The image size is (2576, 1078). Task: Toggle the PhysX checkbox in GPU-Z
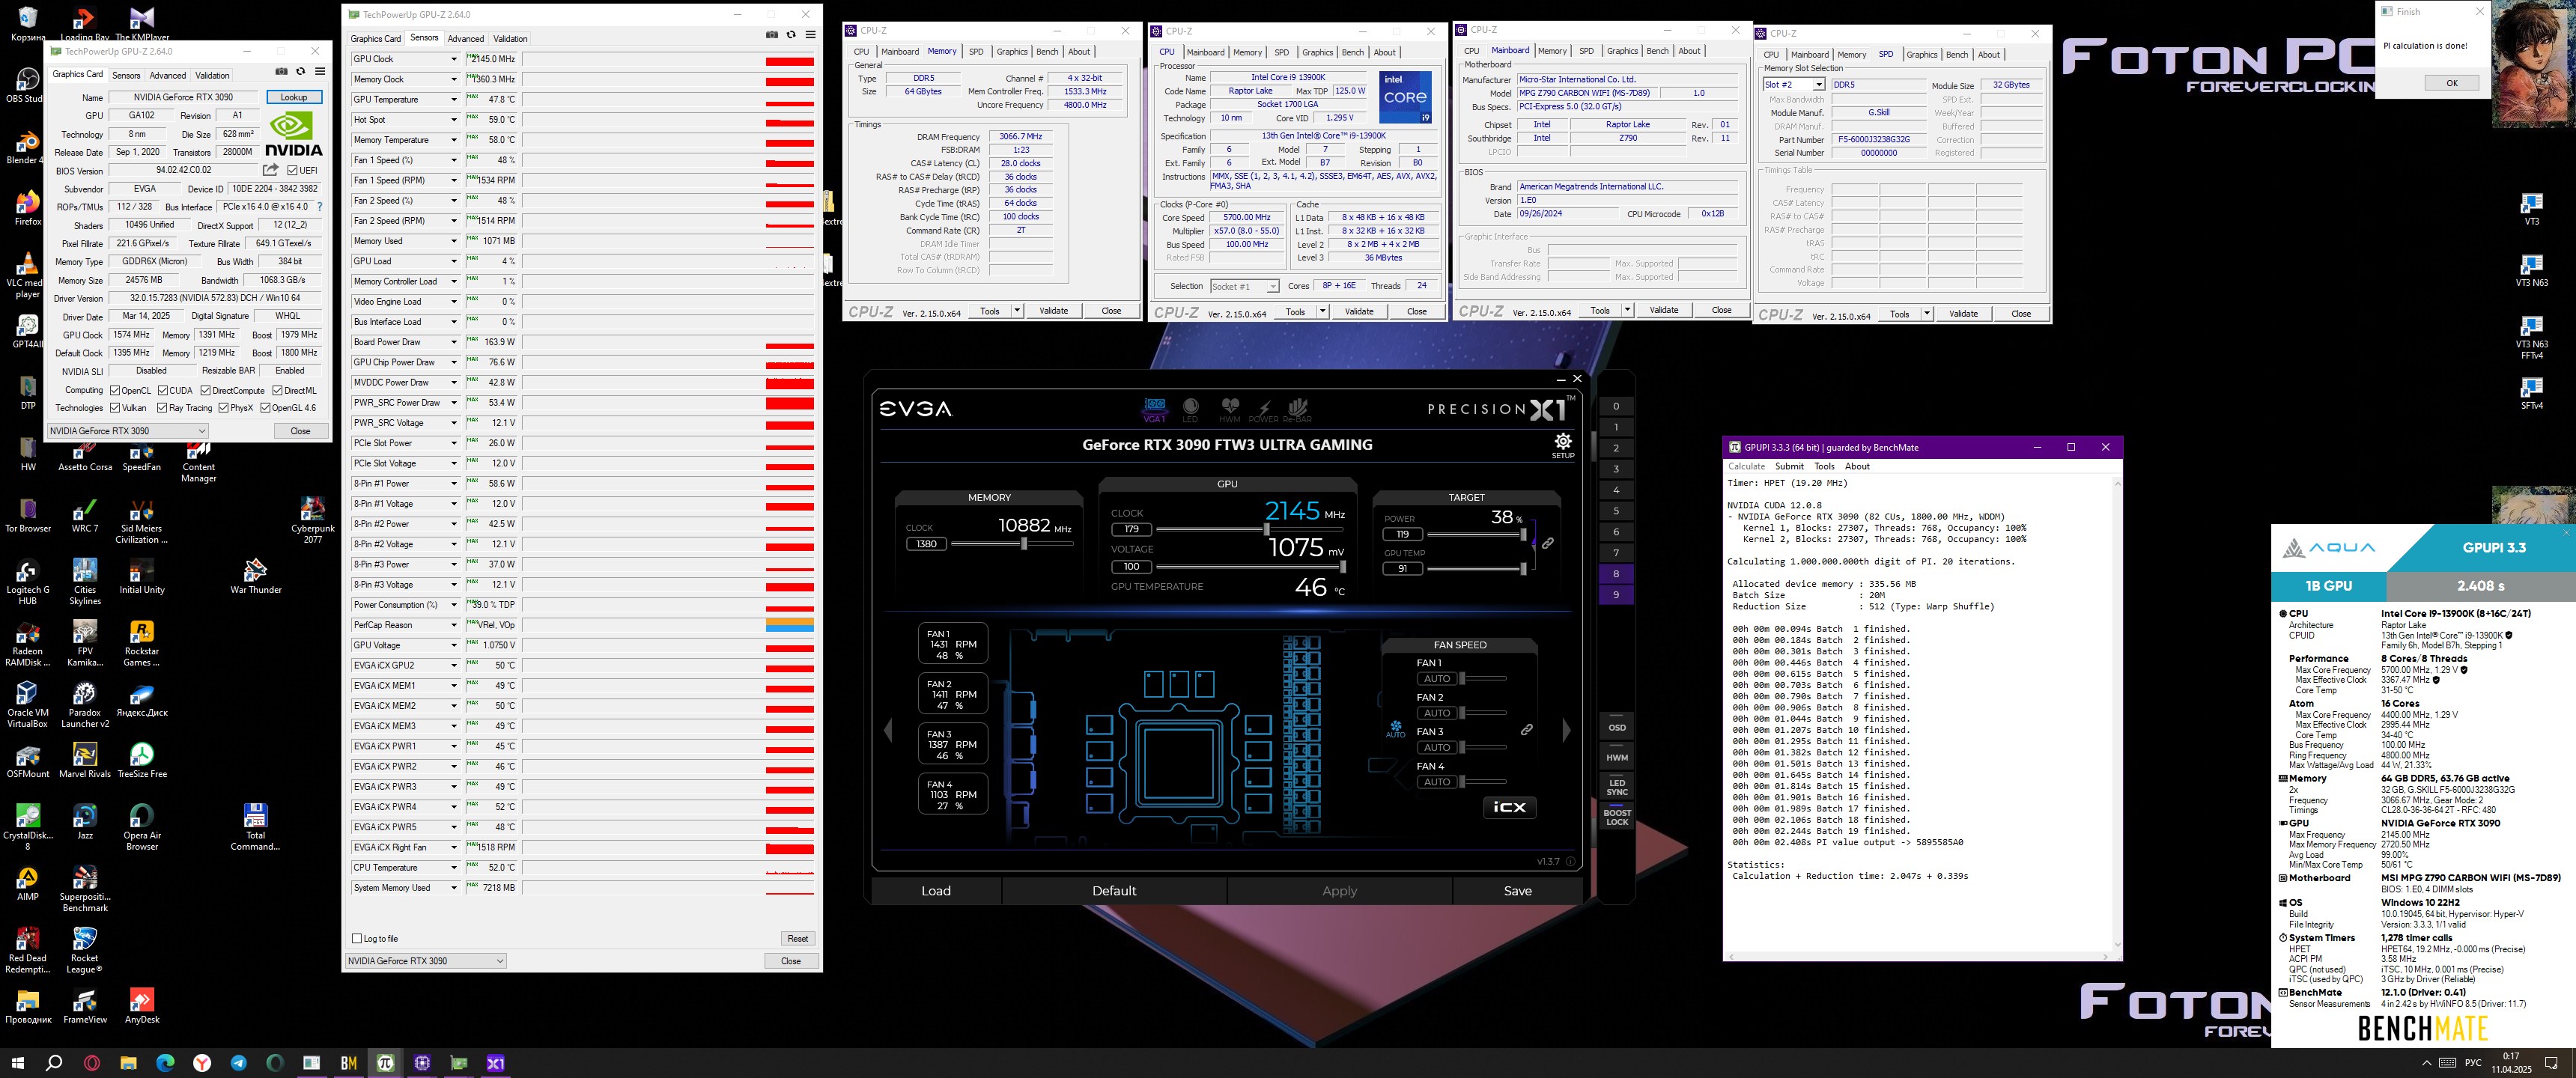(x=224, y=408)
